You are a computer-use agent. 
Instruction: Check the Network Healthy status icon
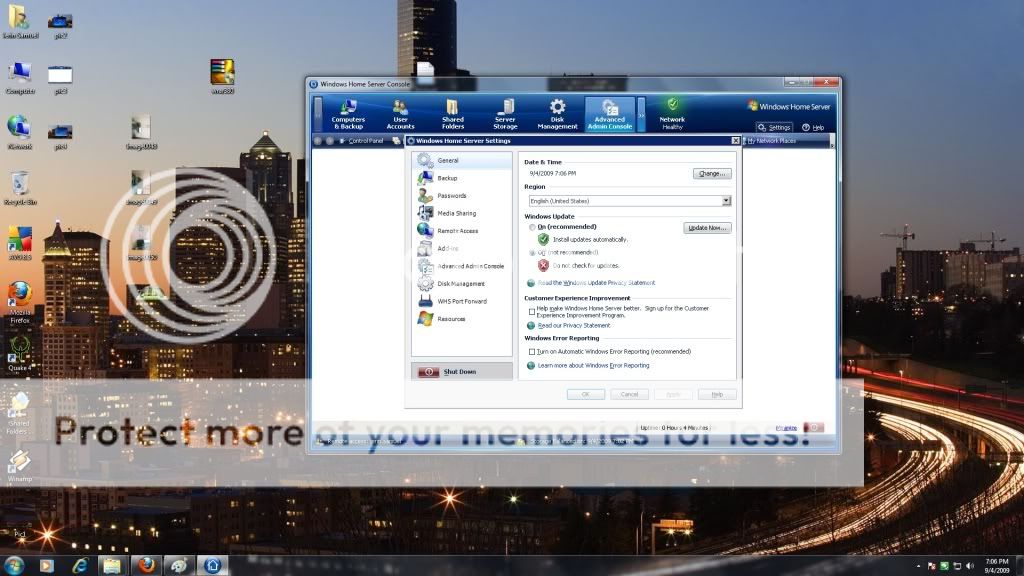[672, 105]
